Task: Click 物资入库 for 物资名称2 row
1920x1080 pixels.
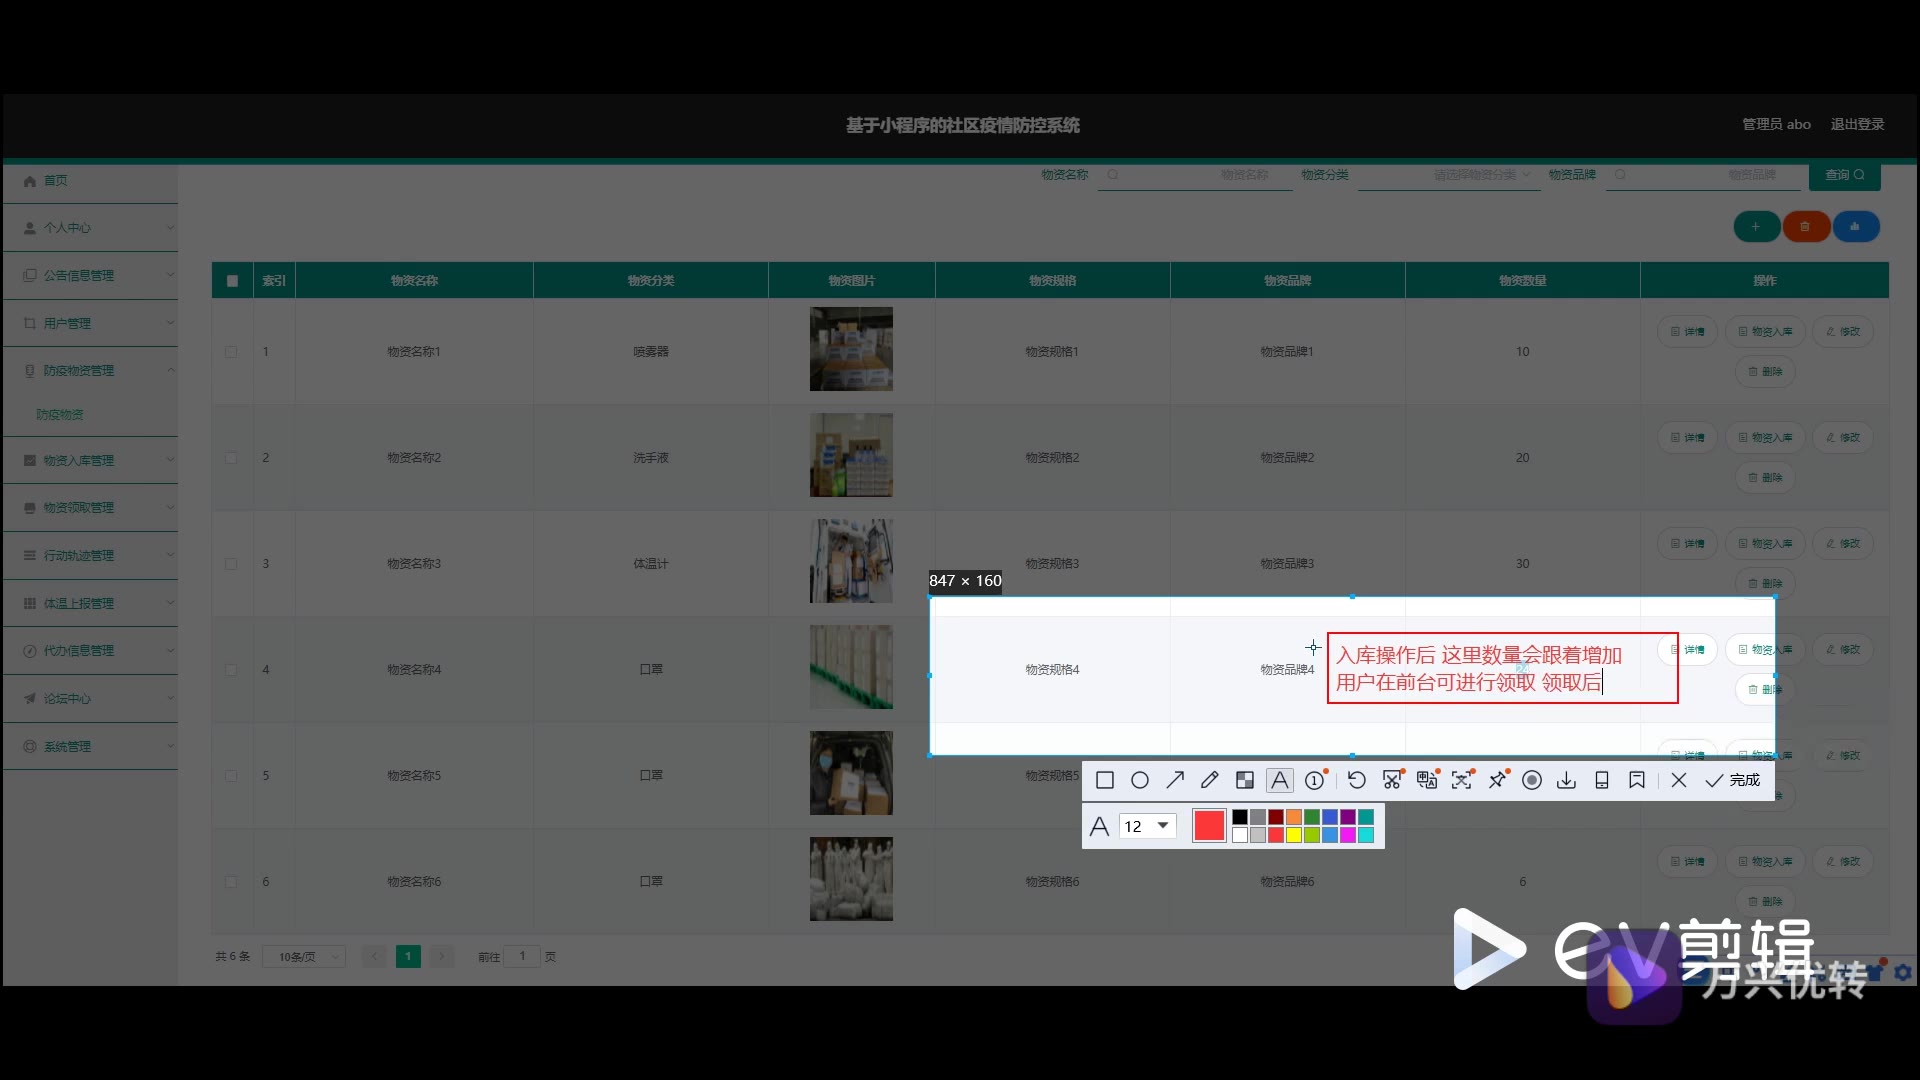Action: [x=1765, y=438]
